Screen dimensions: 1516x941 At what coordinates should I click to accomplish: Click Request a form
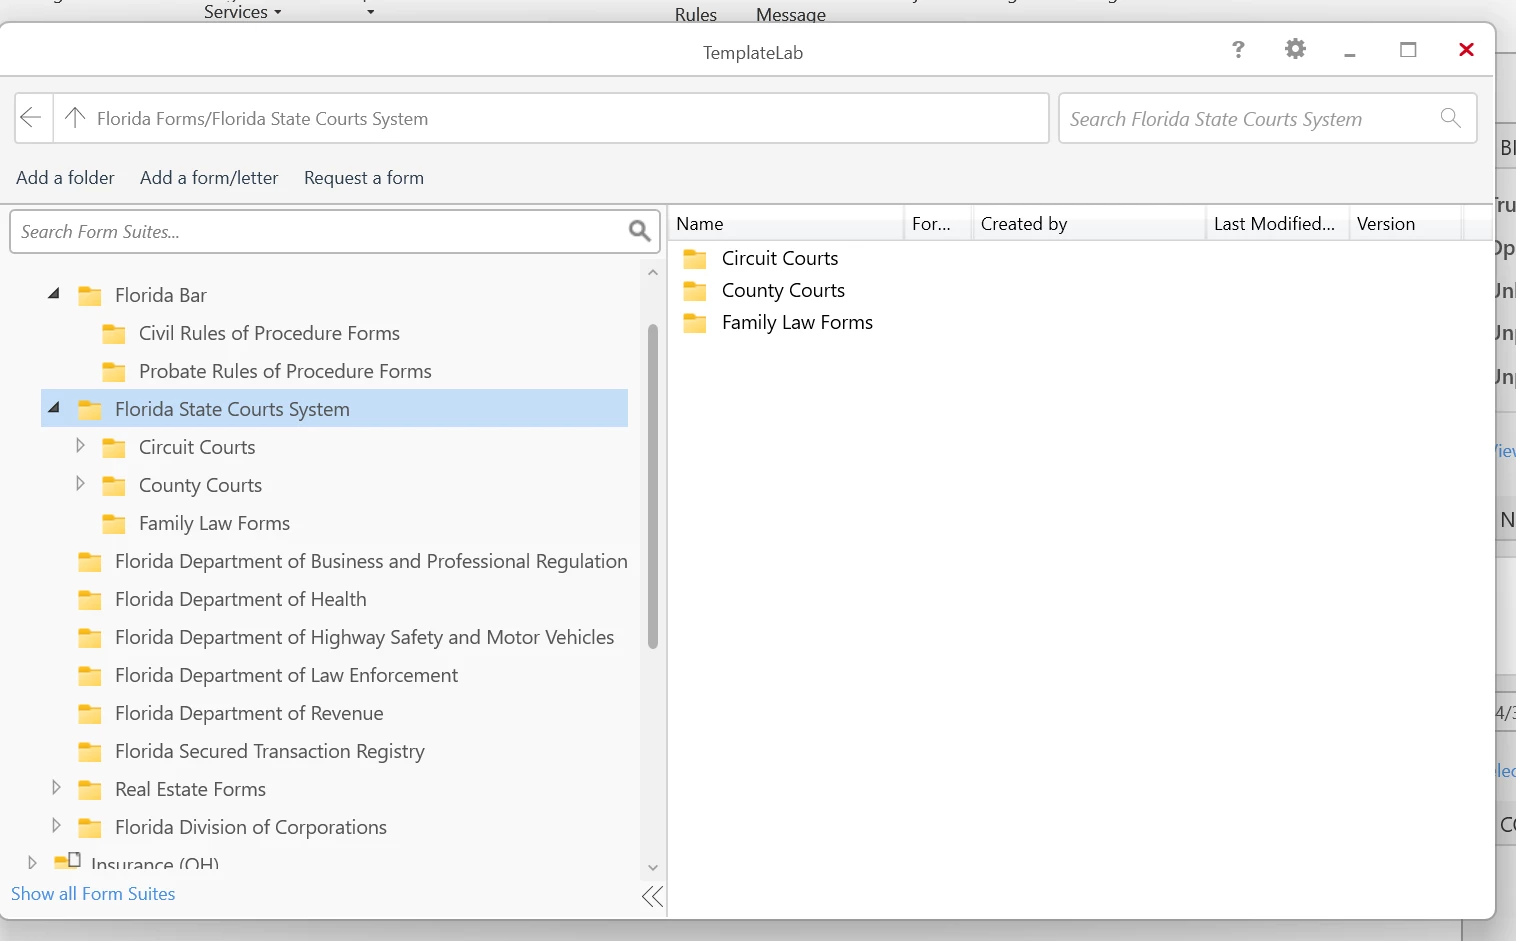pos(364,178)
